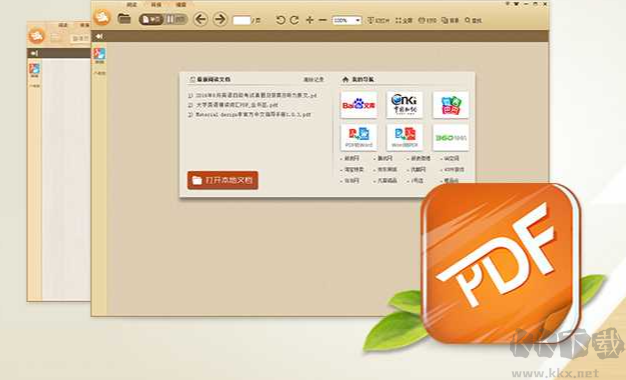Screen dimensions: 626x380
Task: Zoom in with the plus icon
Action: [x=309, y=20]
